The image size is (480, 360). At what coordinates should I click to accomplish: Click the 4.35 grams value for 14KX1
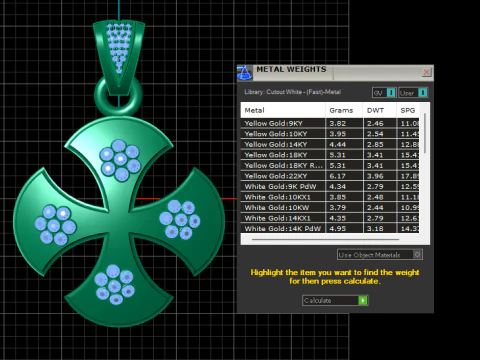(x=338, y=218)
